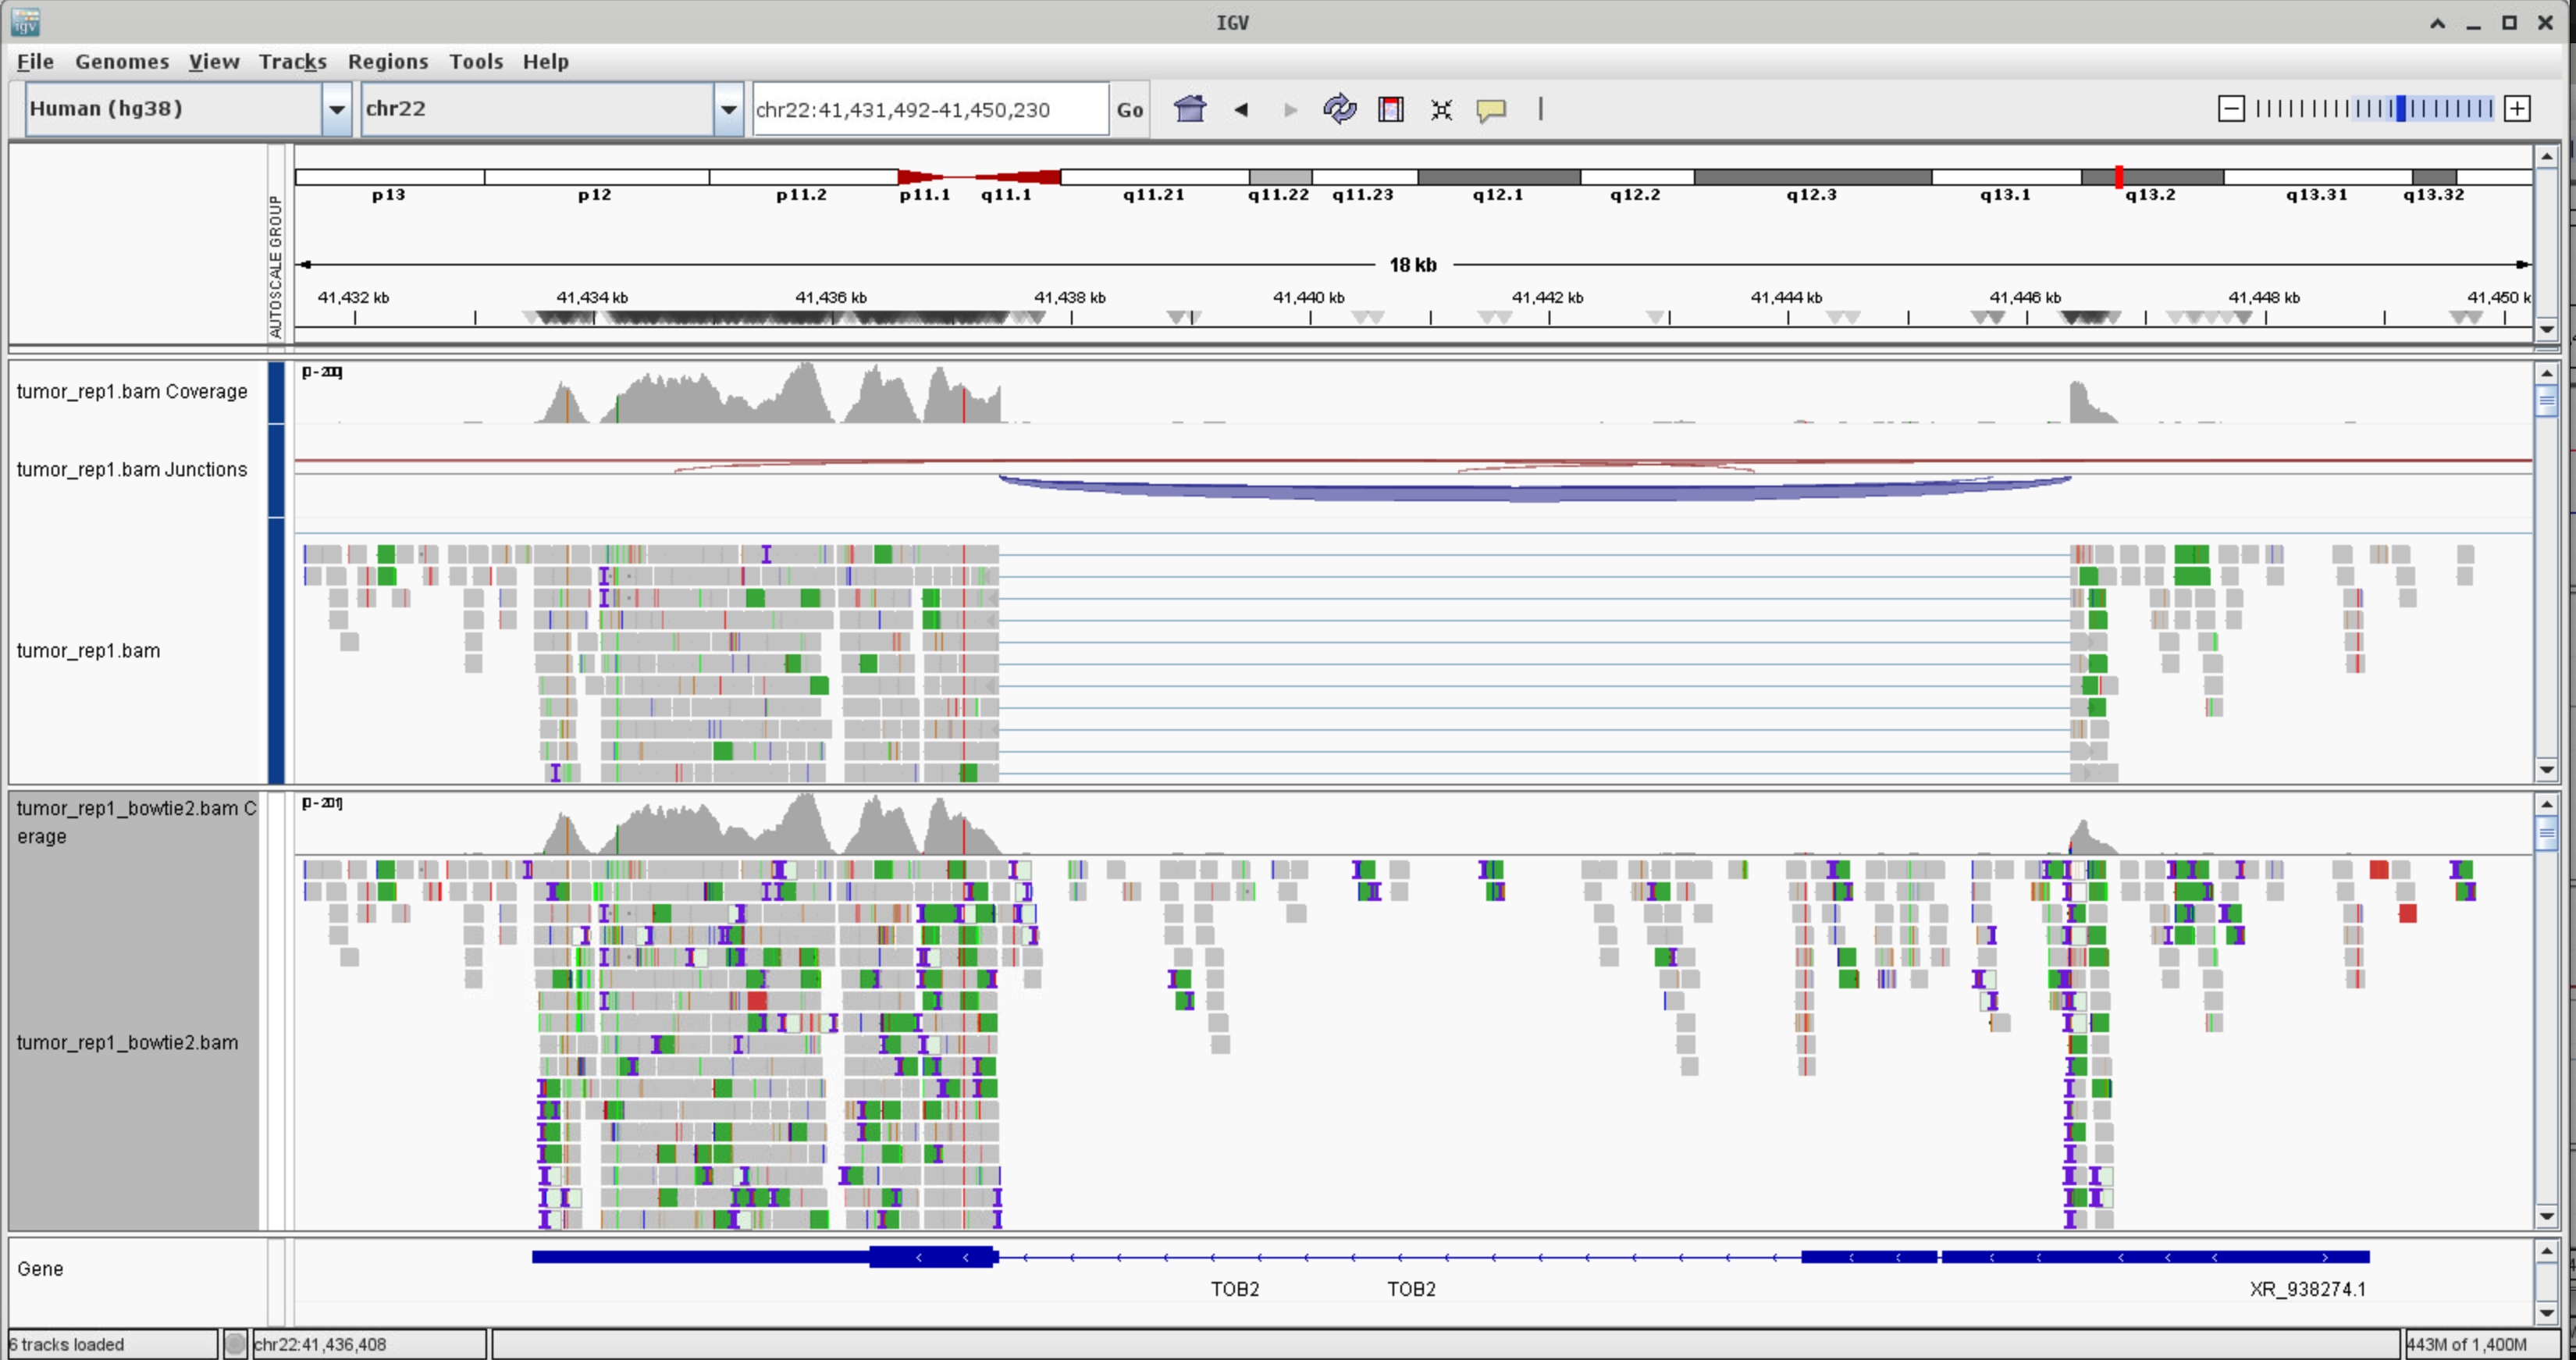Image resolution: width=2576 pixels, height=1360 pixels.
Task: Click the locus coordinates input field
Action: 929,109
